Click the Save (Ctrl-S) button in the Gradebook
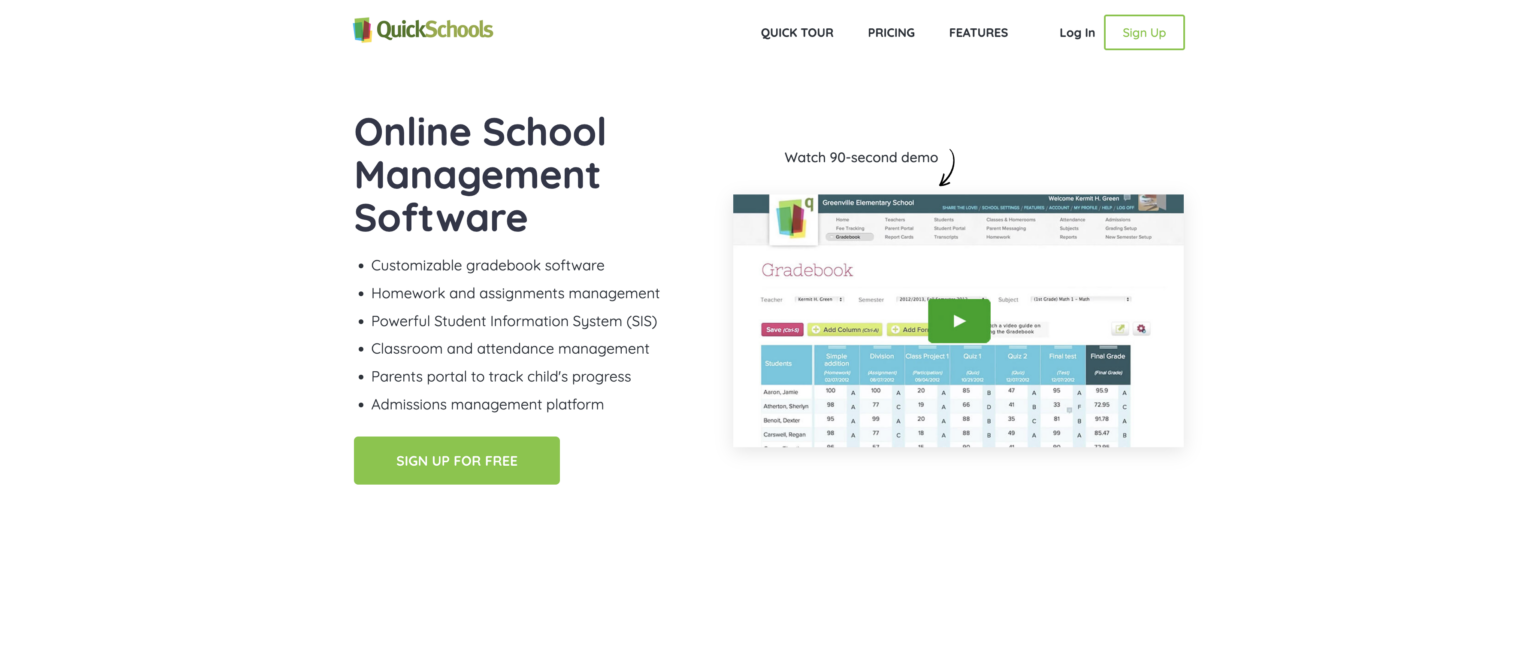 781,329
